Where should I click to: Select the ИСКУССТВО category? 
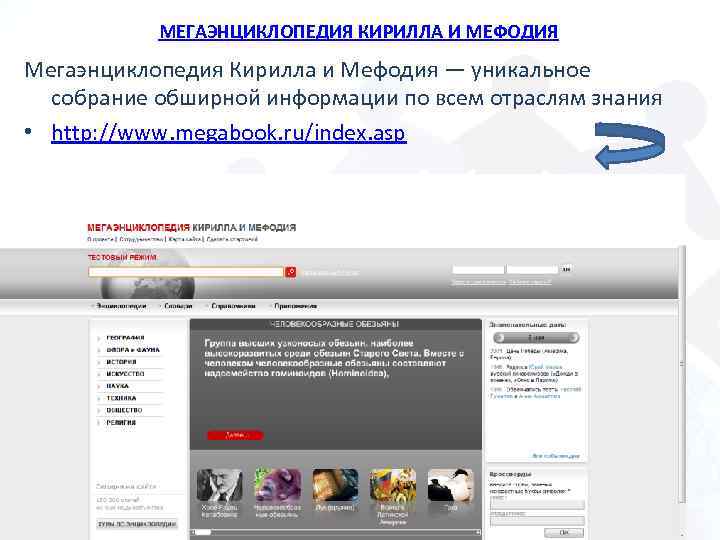click(x=125, y=374)
